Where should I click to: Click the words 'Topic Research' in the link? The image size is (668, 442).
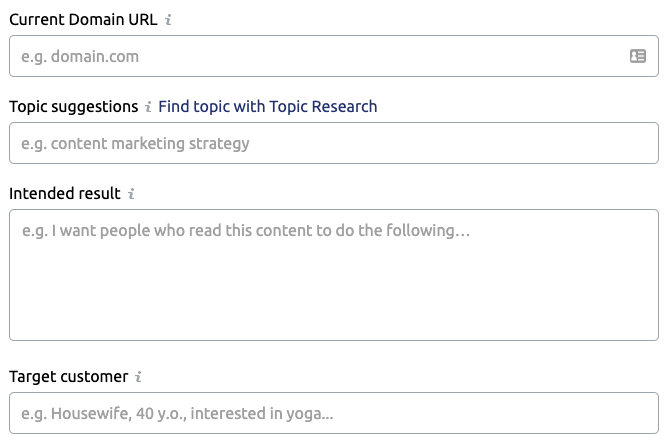coord(323,106)
